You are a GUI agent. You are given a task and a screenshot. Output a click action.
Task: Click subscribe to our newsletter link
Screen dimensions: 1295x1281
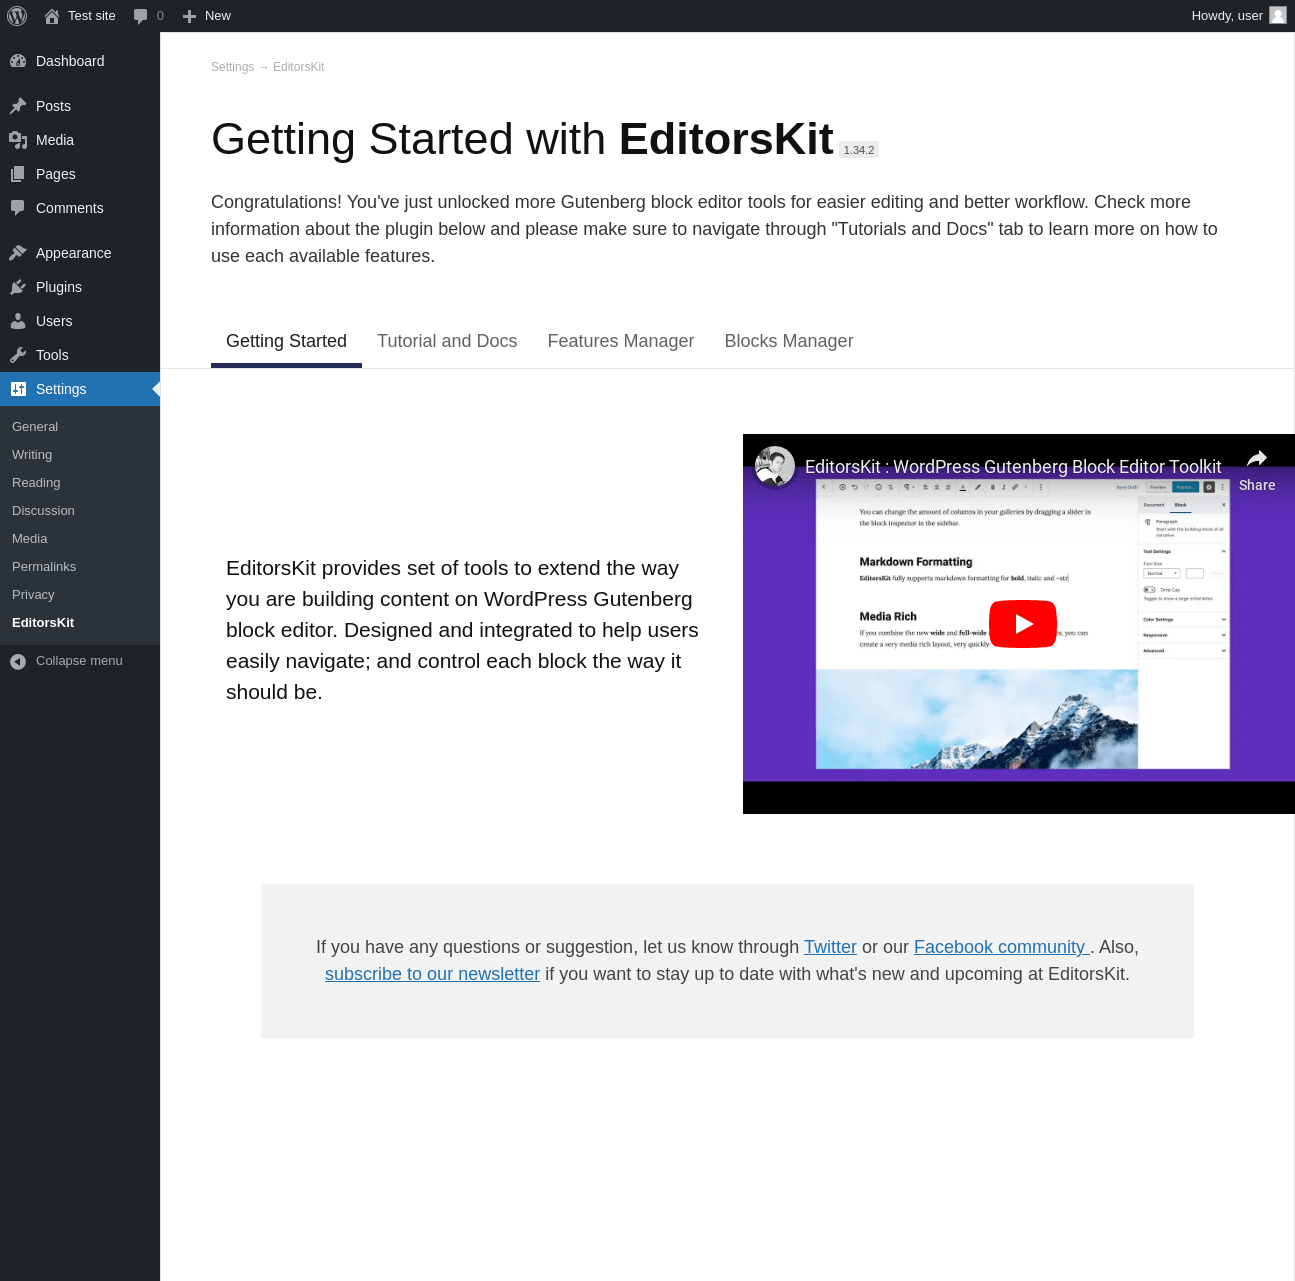tap(432, 974)
